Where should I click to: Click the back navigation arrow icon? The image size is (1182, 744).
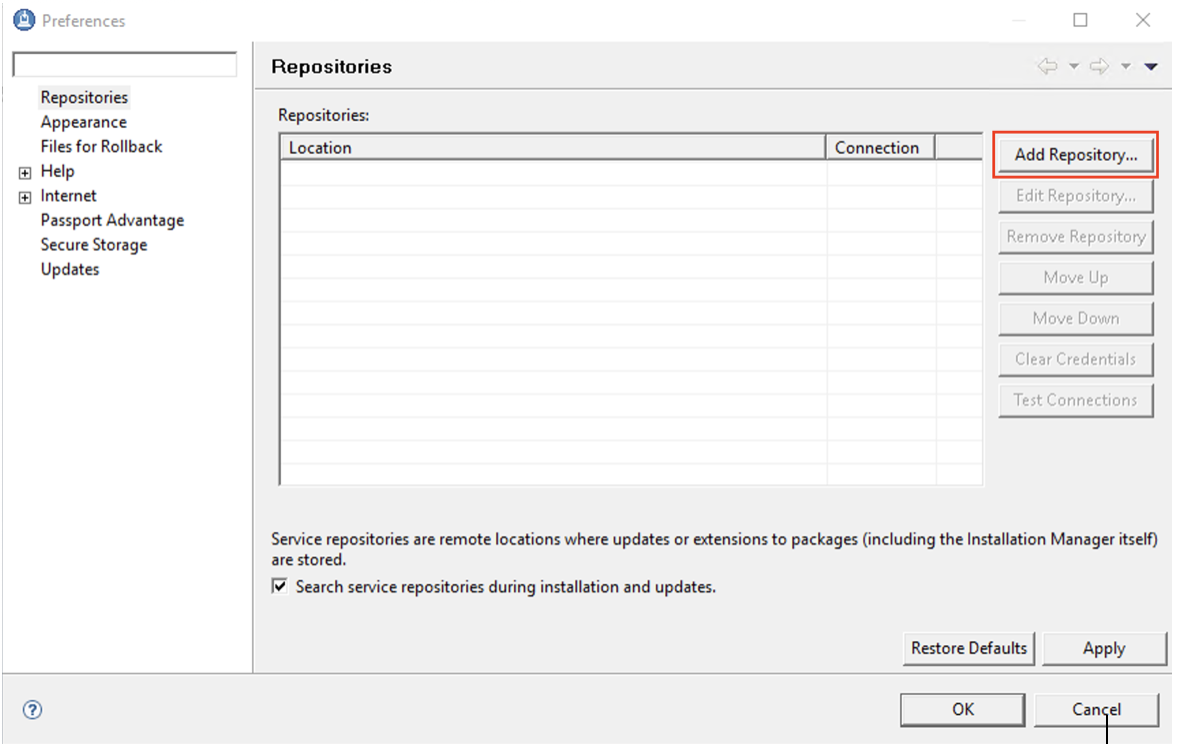click(1047, 66)
